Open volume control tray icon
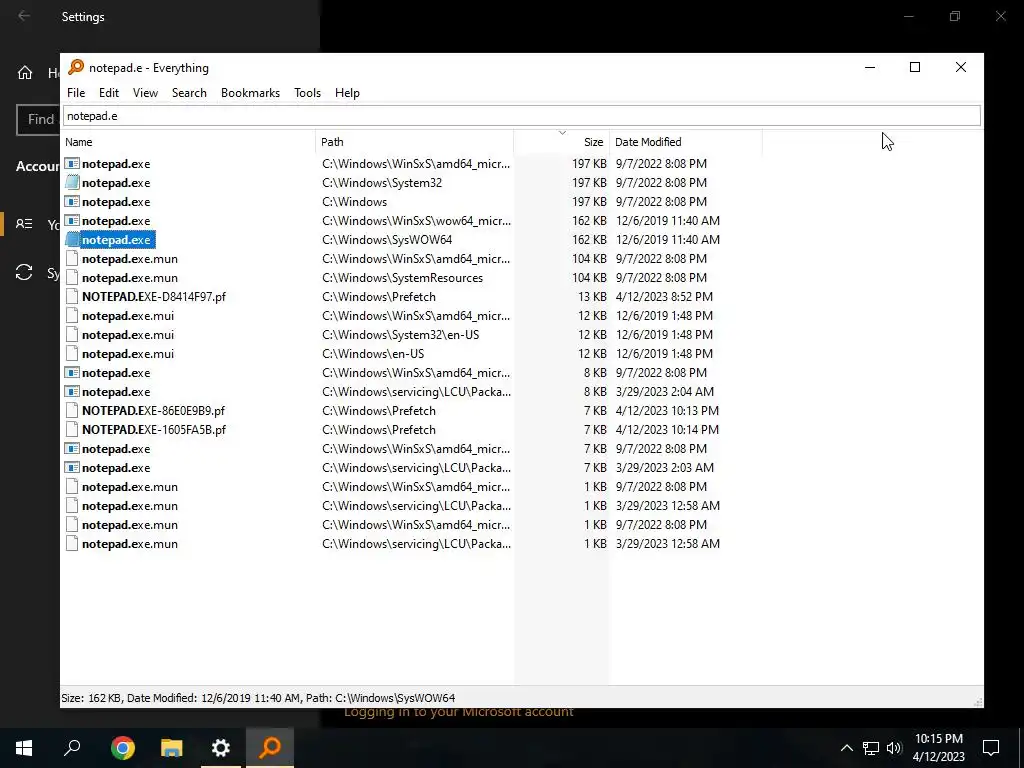The height and width of the screenshot is (768, 1024). point(894,748)
